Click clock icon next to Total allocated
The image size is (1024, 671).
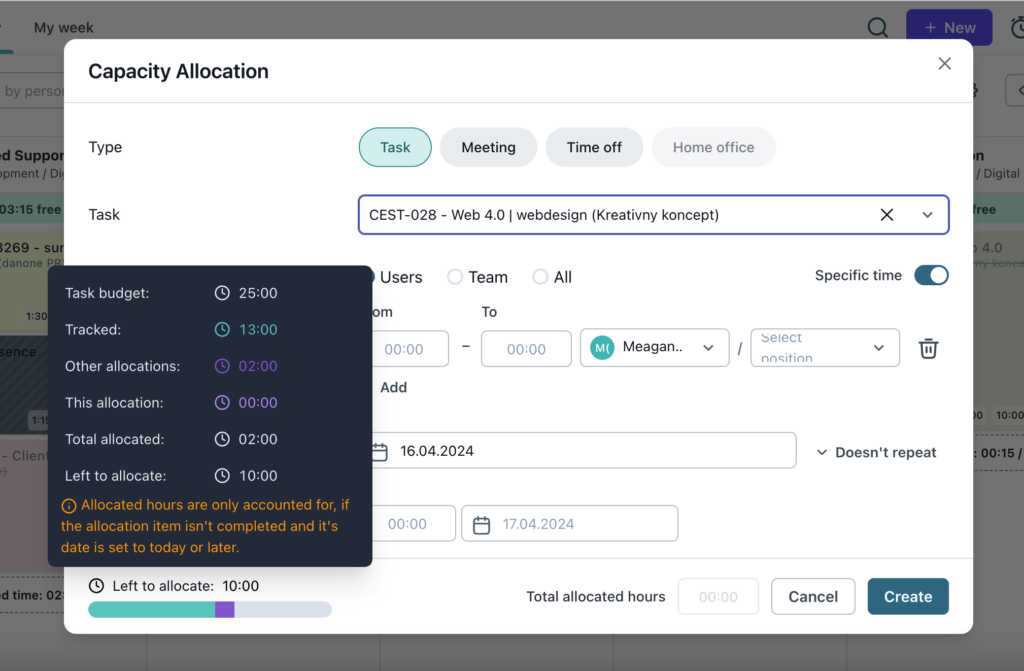222,439
